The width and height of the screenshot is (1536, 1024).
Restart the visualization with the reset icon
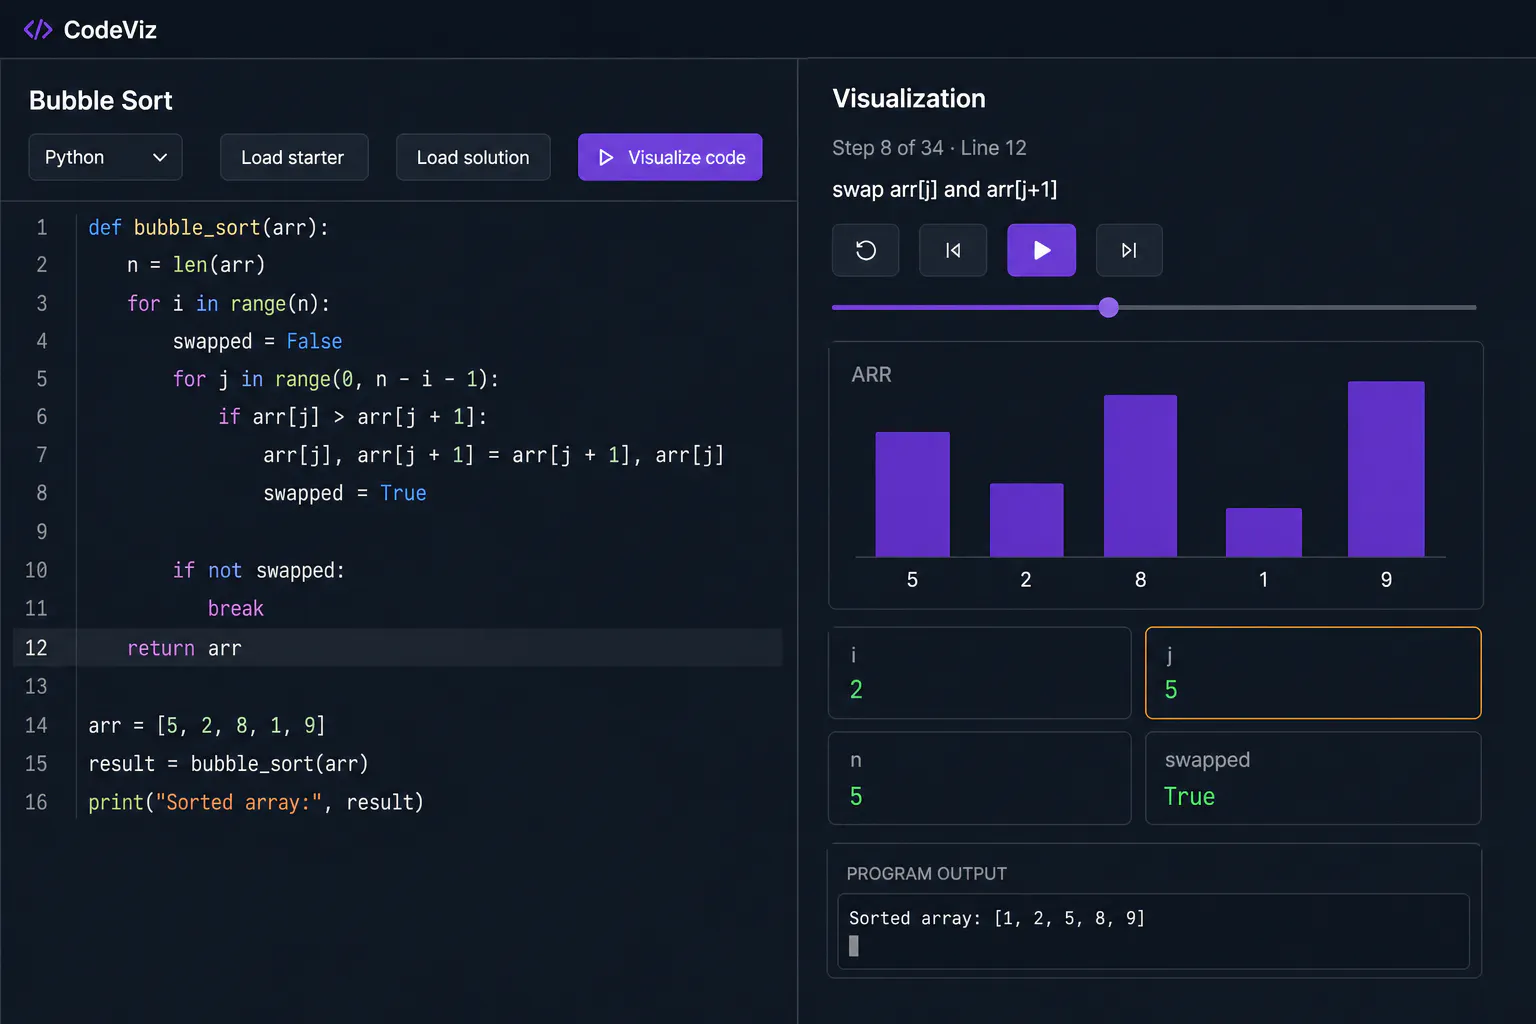tap(866, 250)
